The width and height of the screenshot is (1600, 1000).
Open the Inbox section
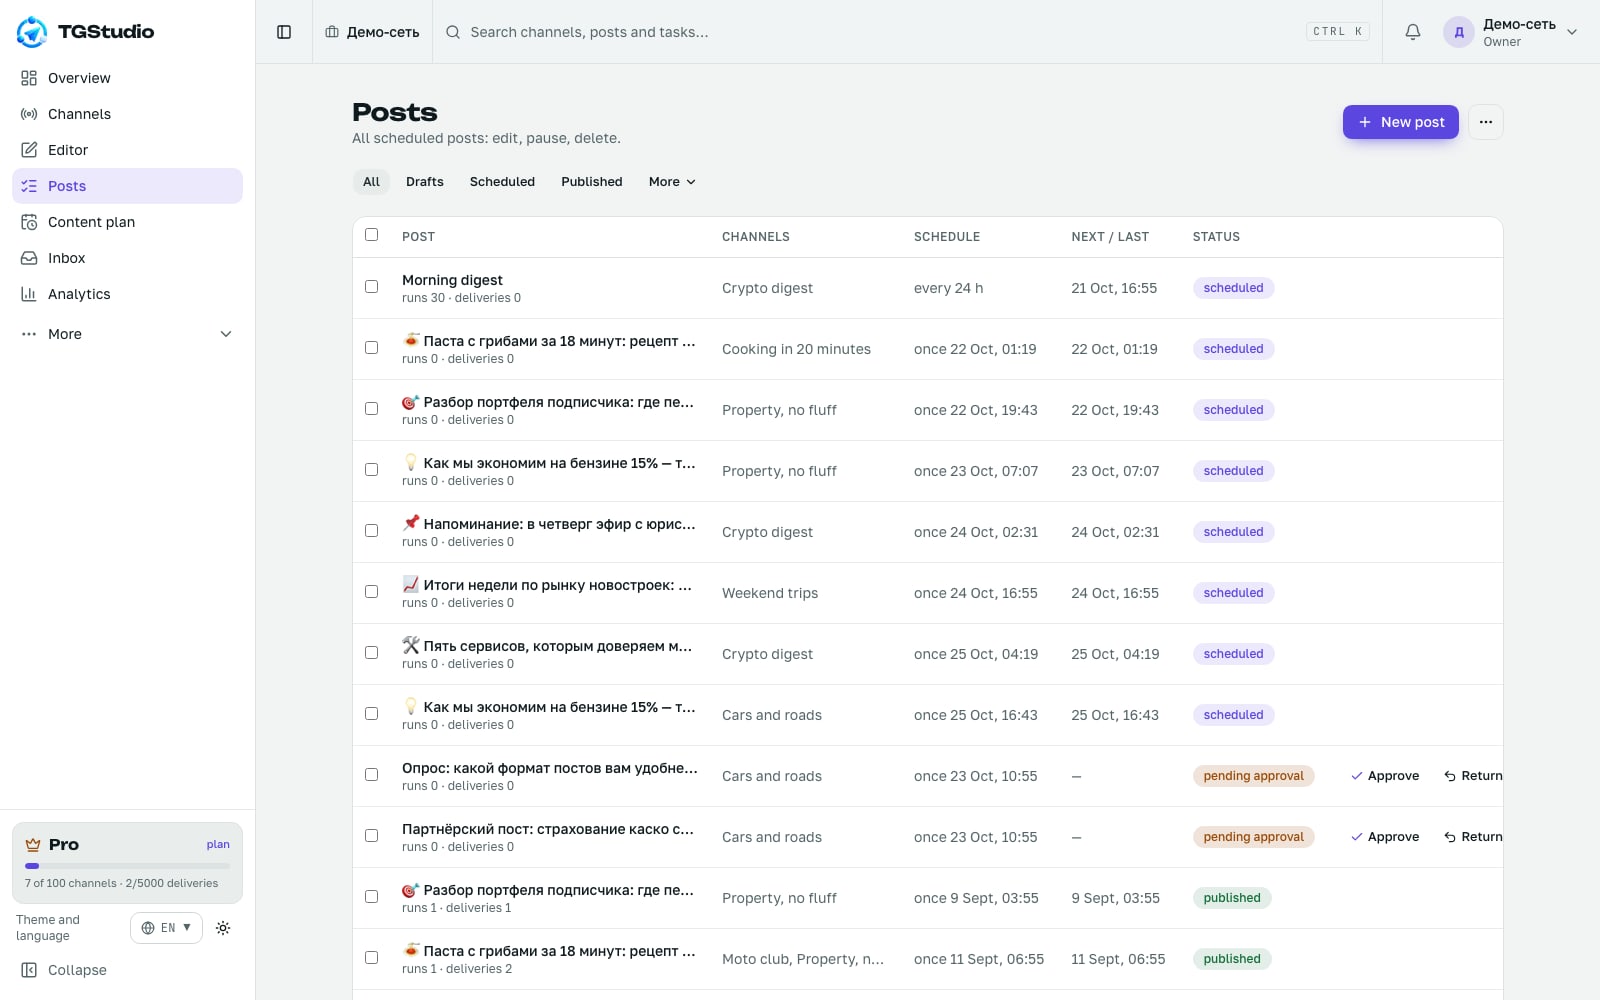(x=127, y=258)
